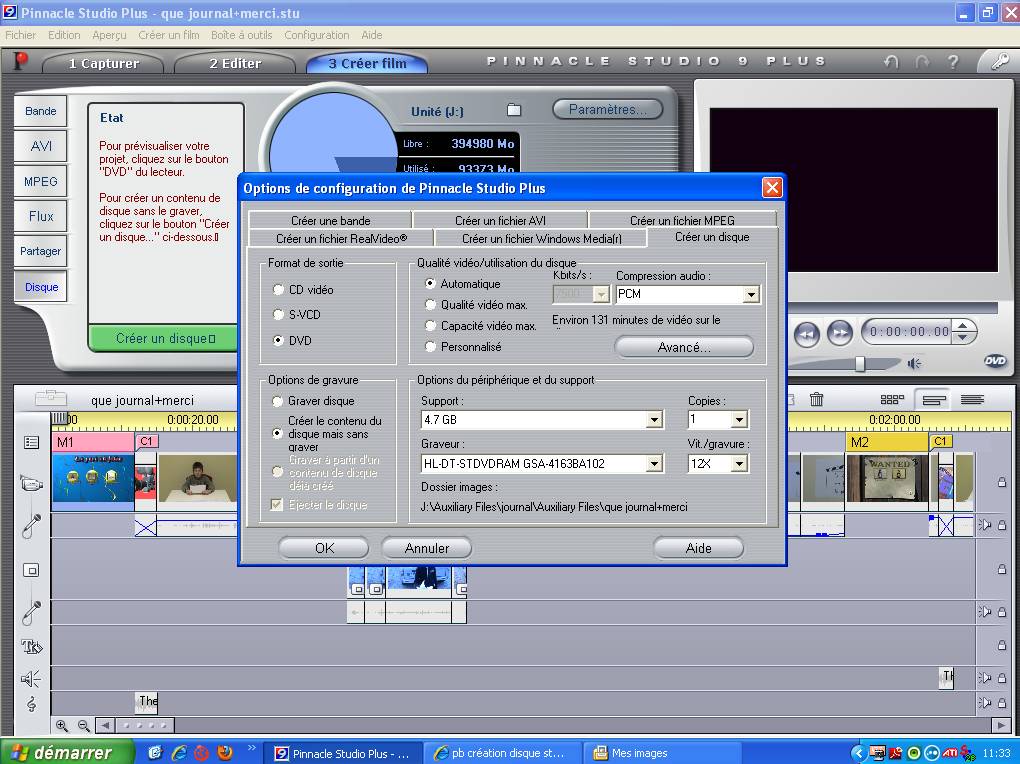The width and height of the screenshot is (1020, 764).
Task: Lock the title track
Action: 1002,645
